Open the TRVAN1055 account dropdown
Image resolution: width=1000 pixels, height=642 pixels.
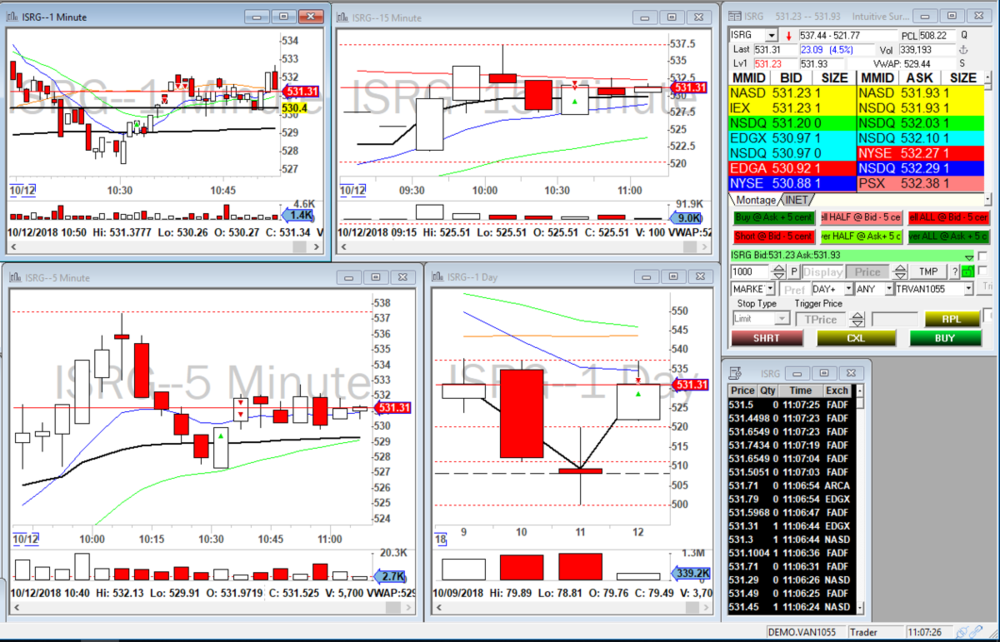point(968,289)
